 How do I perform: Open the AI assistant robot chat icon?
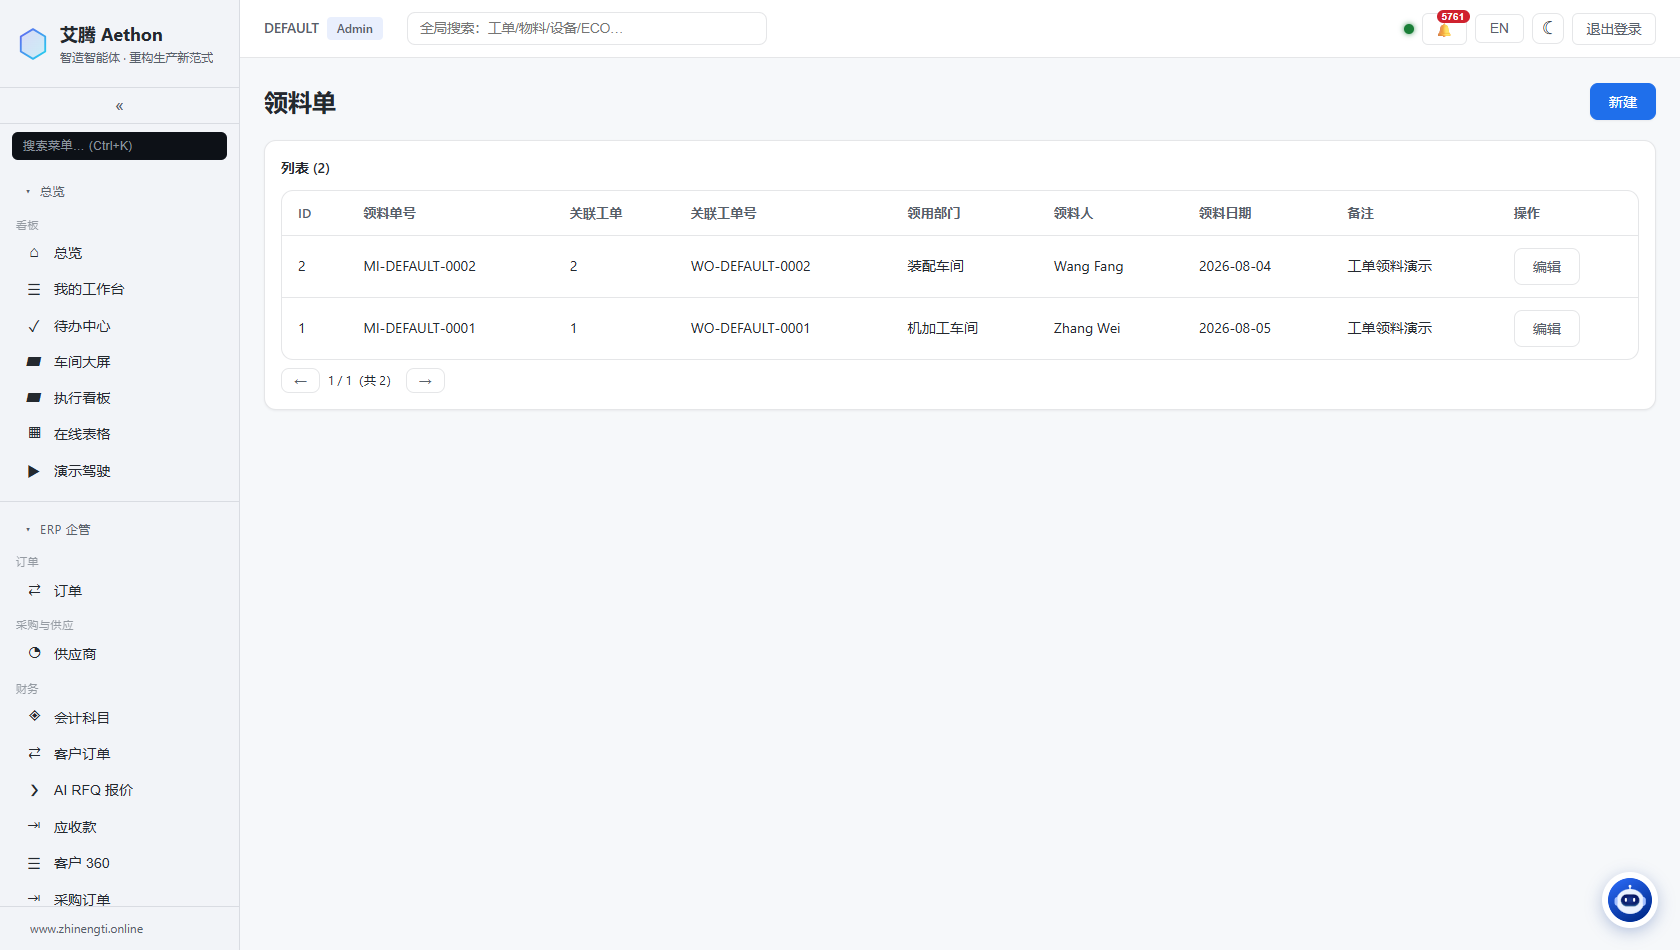1630,900
